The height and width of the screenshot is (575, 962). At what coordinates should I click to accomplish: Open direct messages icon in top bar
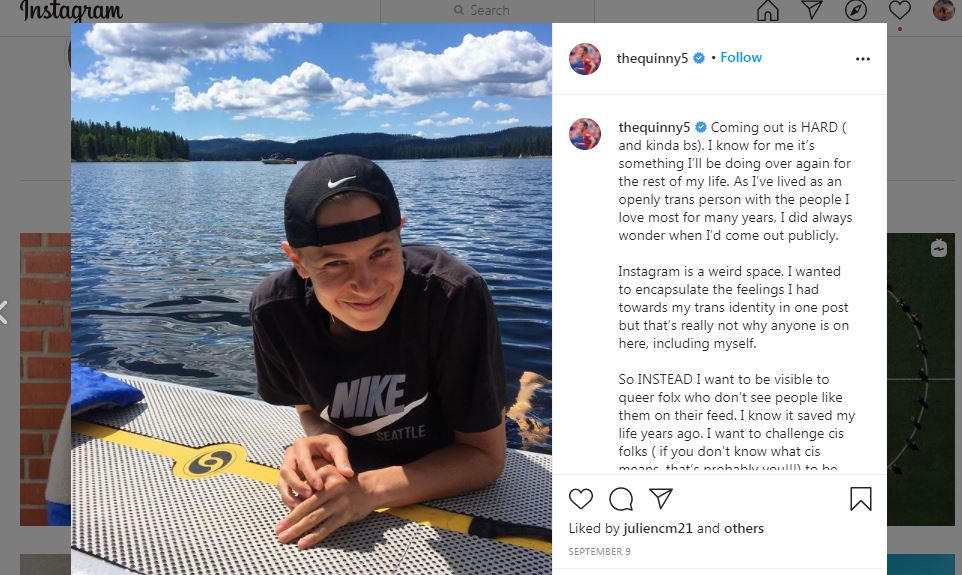[x=811, y=11]
